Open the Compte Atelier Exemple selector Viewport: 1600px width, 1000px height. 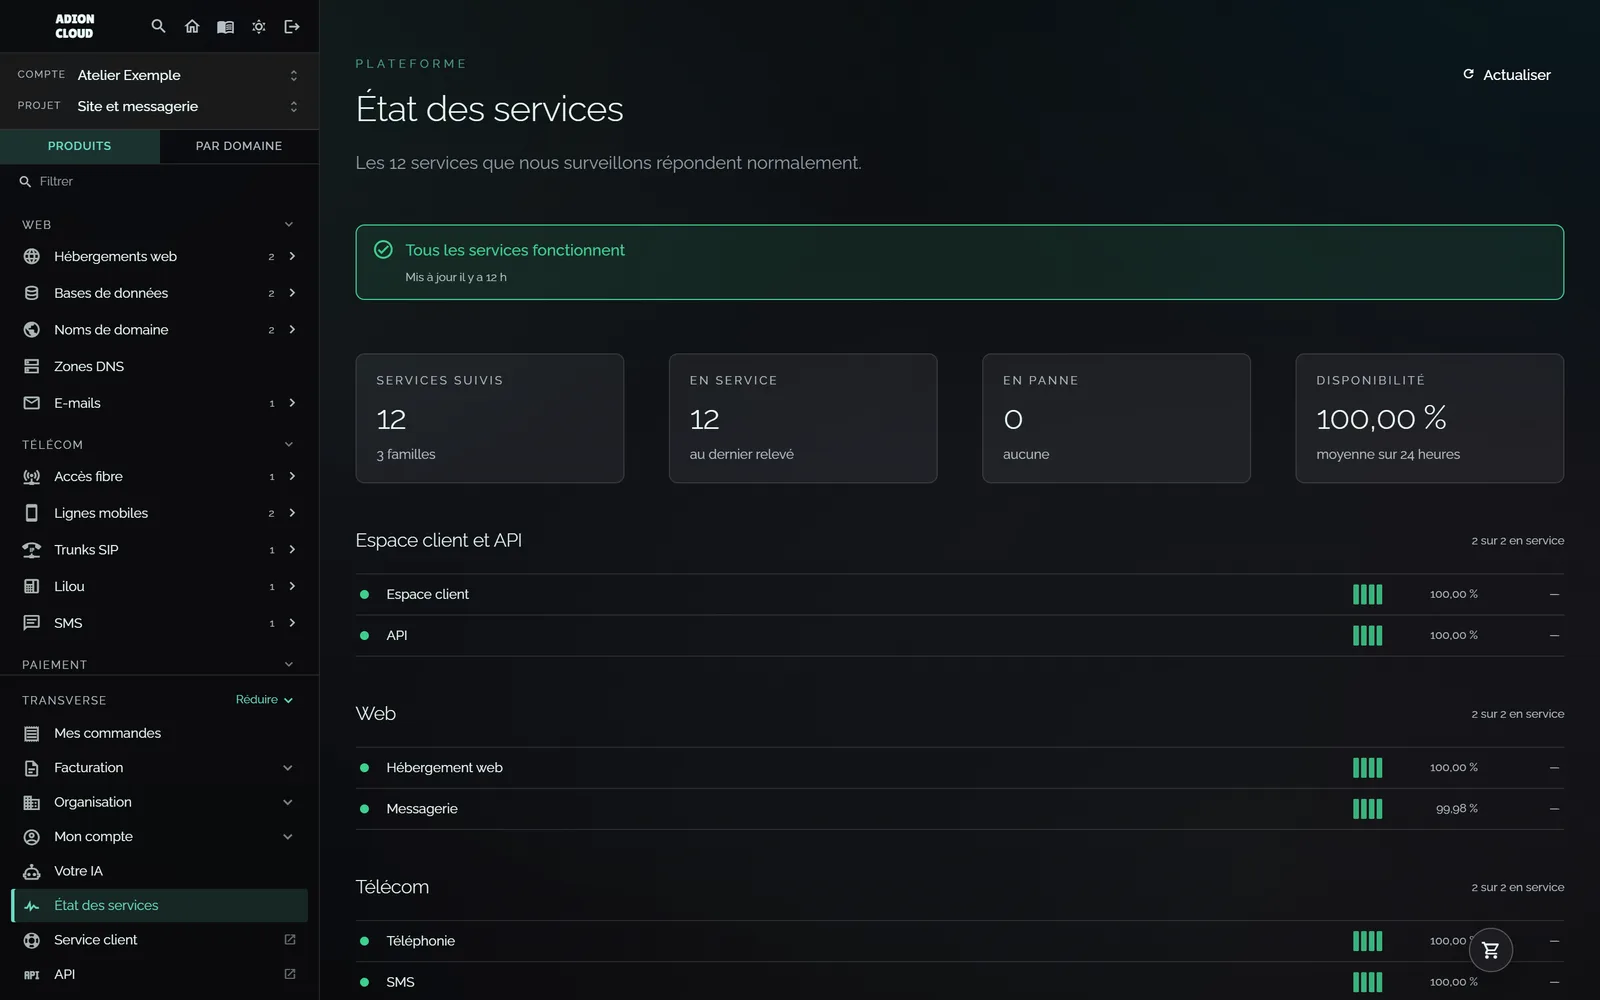click(x=160, y=75)
